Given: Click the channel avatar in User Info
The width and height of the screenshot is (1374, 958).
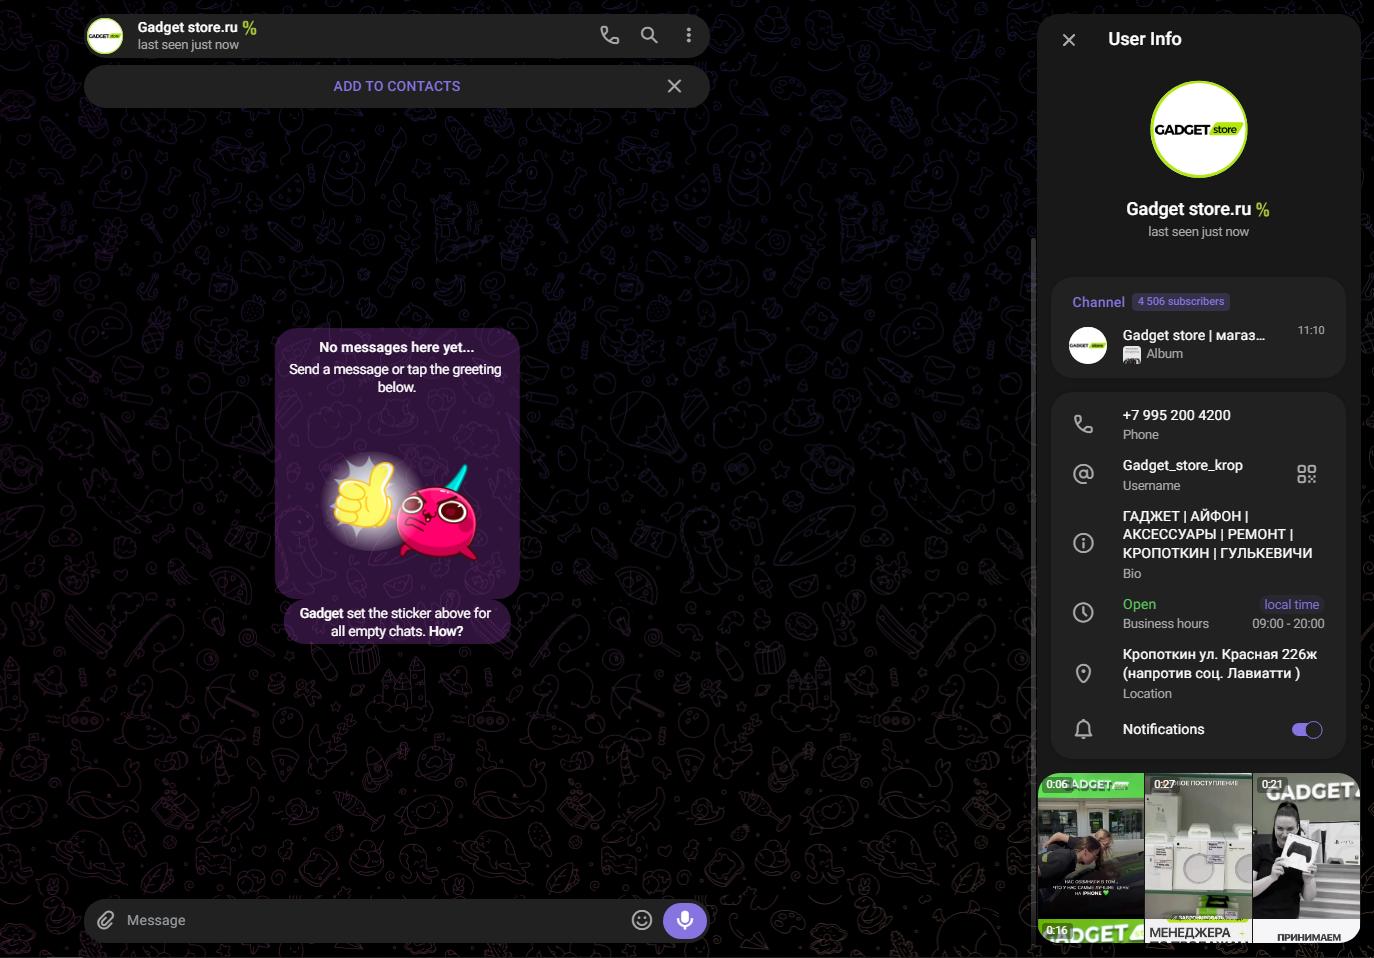Looking at the screenshot, I should point(1088,345).
